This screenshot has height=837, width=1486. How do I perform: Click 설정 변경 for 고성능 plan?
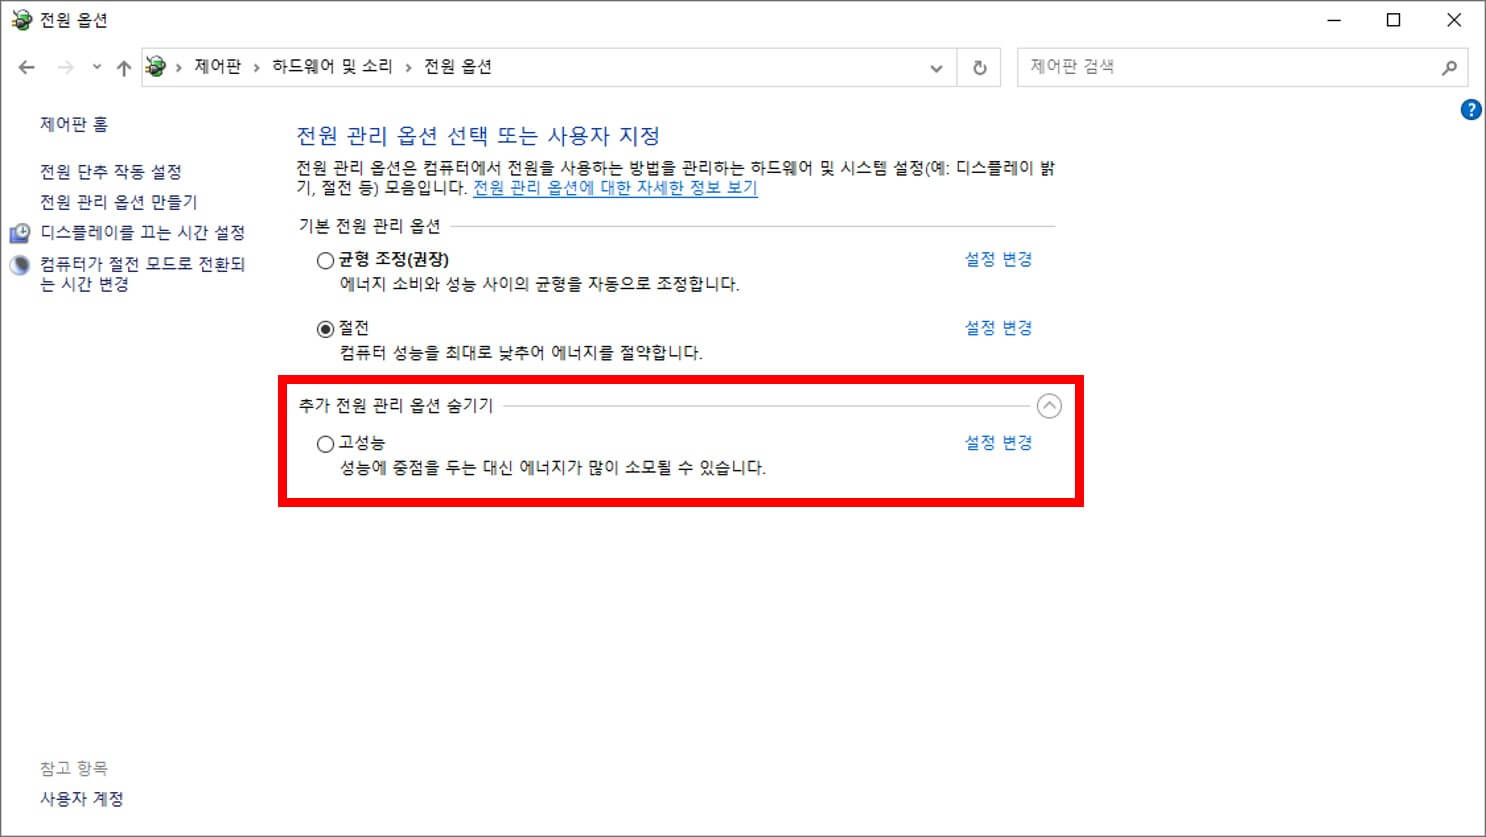998,443
